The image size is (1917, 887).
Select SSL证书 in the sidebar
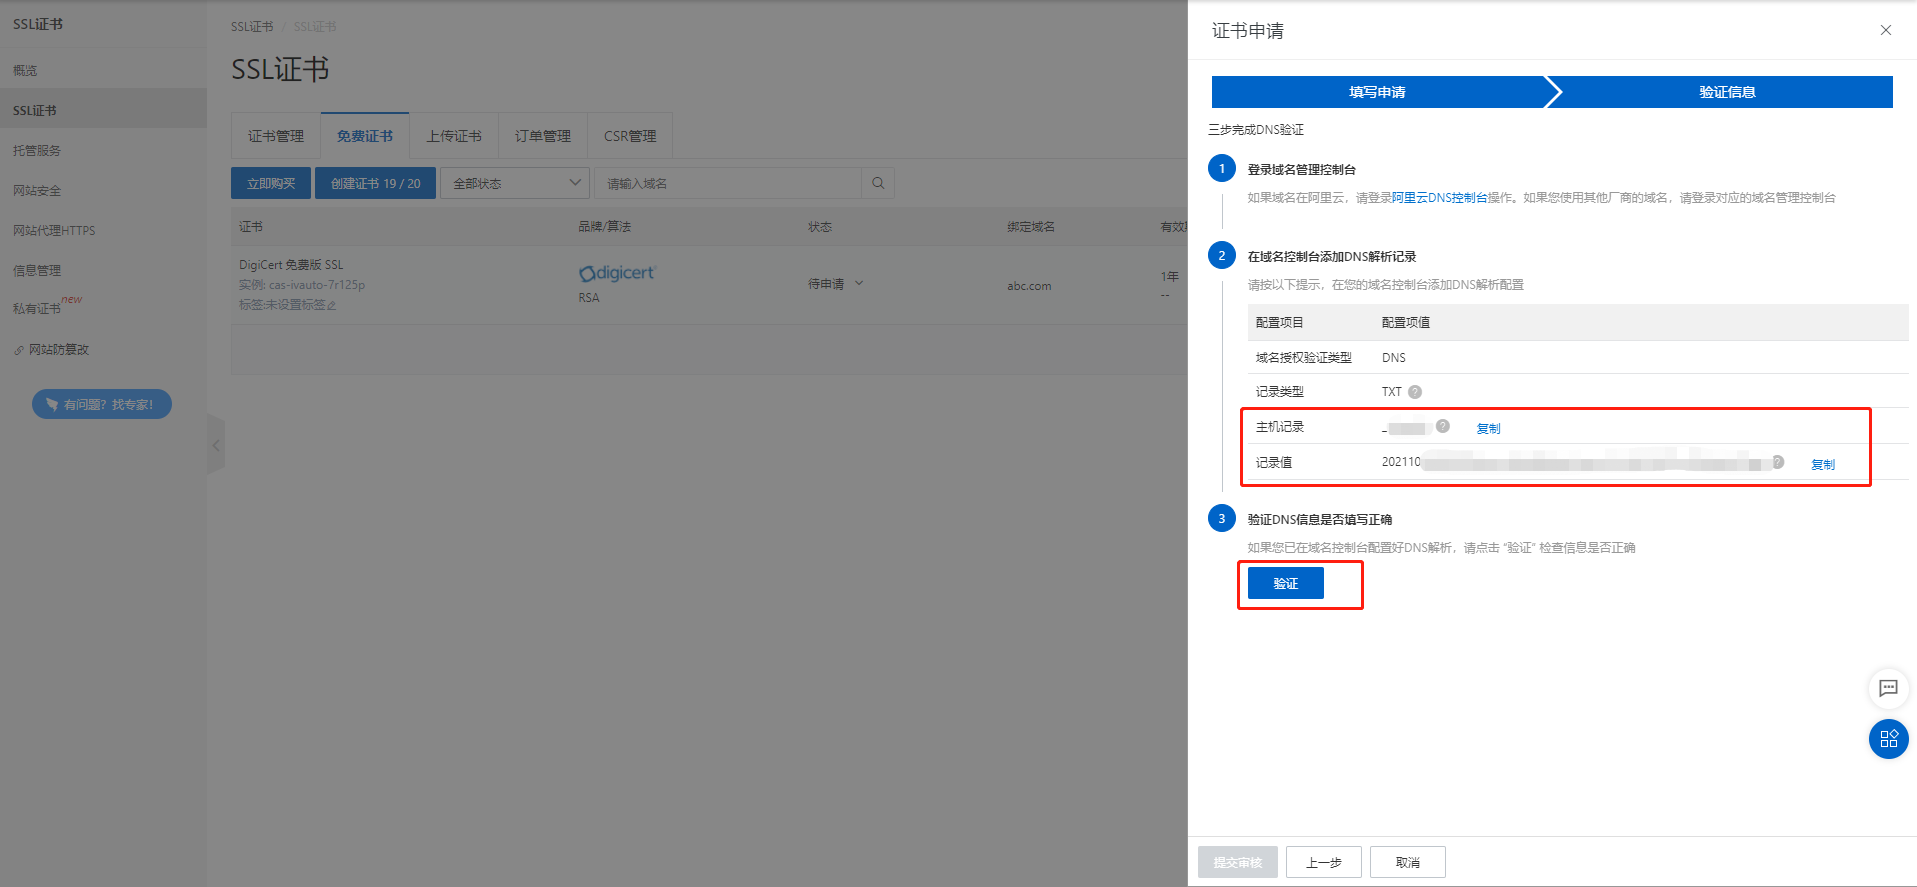click(103, 110)
